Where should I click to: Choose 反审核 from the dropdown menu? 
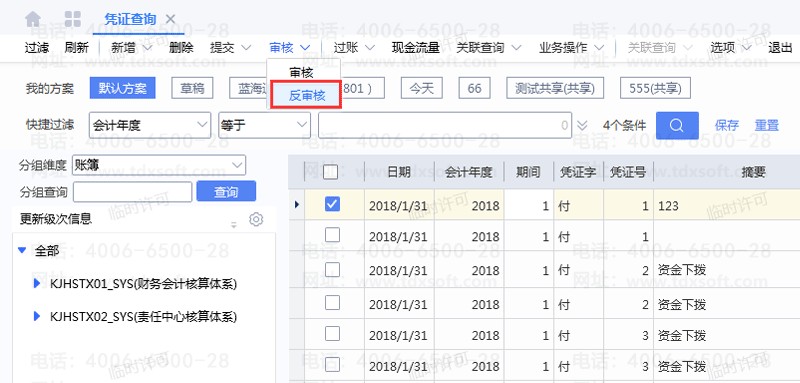pos(307,95)
